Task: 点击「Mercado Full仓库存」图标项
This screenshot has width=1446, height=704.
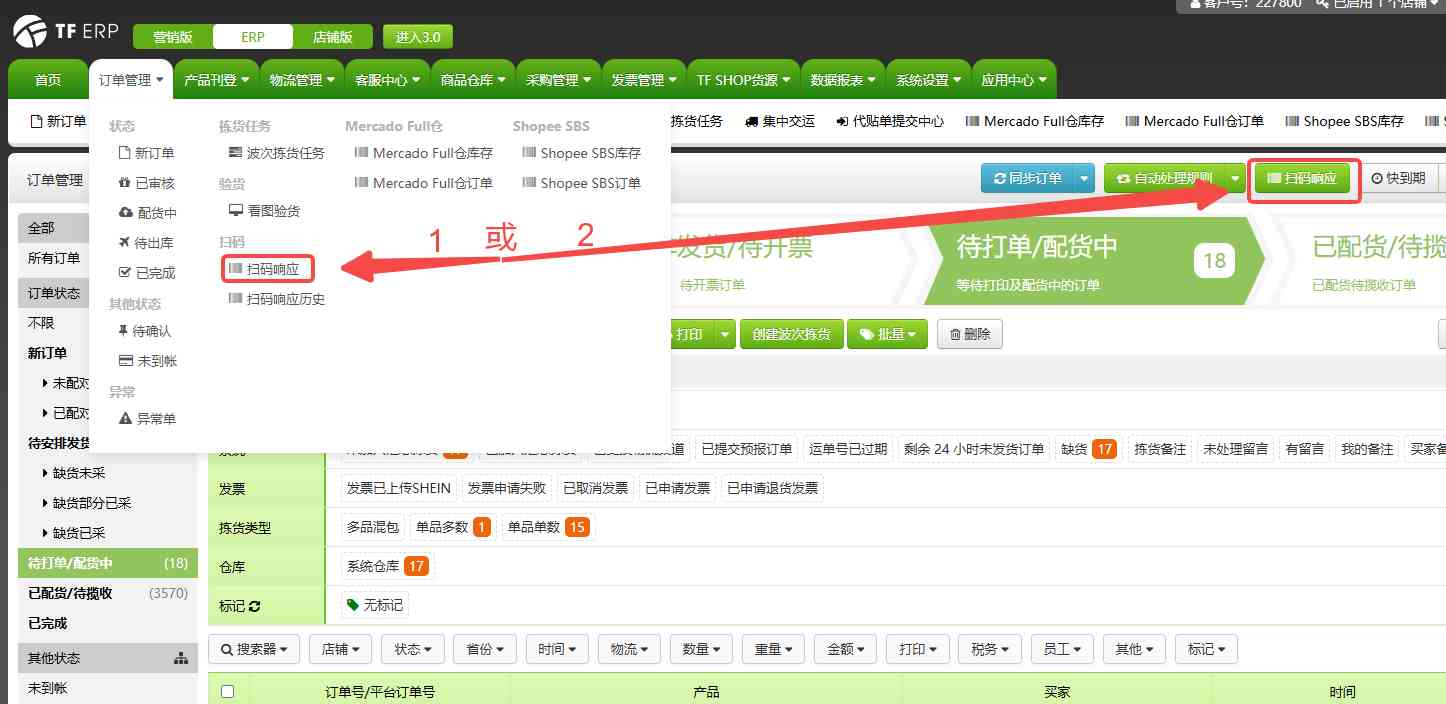Action: tap(423, 153)
